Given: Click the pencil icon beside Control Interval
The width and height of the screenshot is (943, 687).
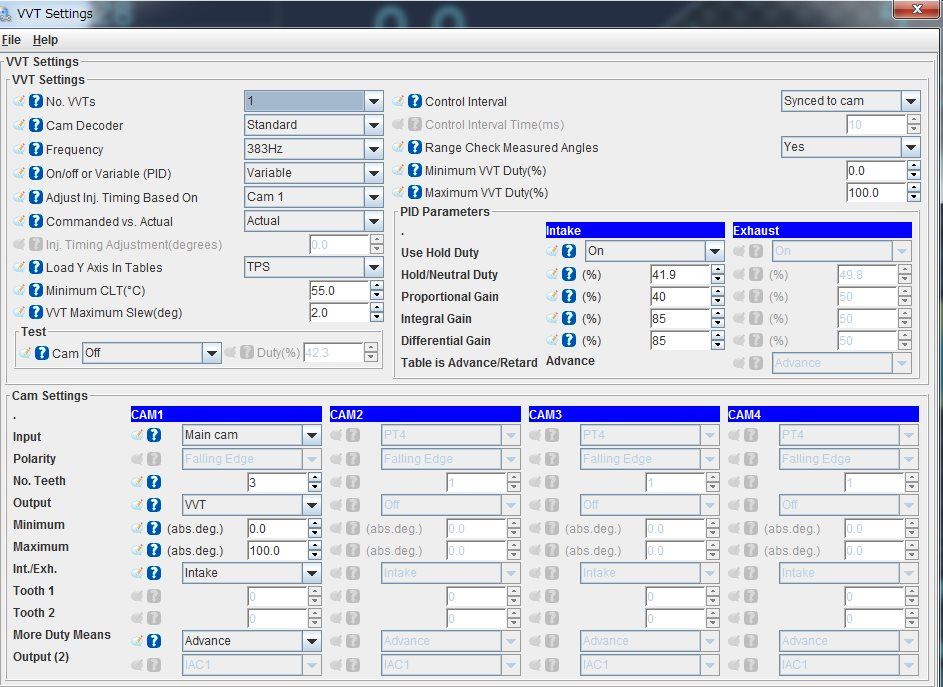Looking at the screenshot, I should pos(399,101).
